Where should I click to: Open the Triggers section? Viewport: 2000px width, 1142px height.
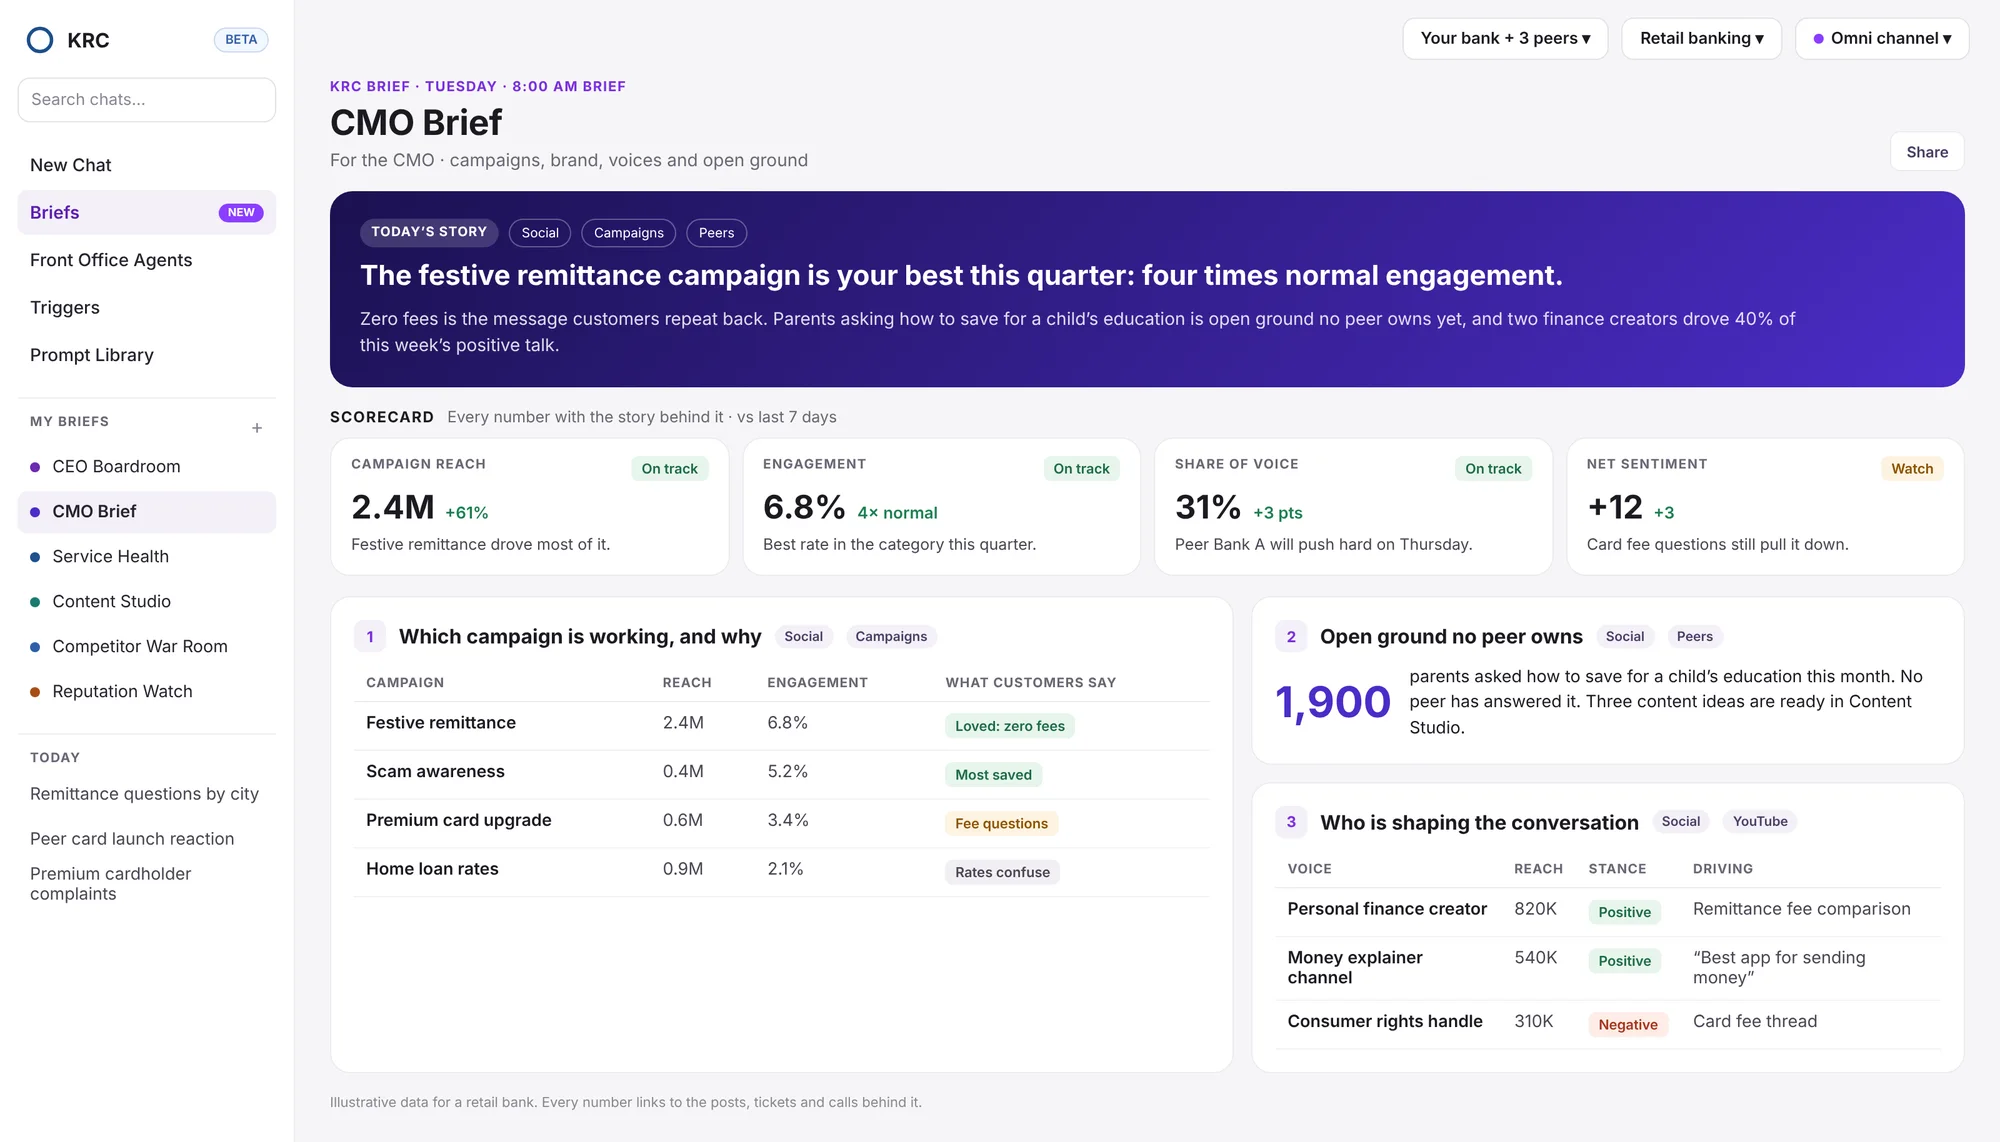tap(147, 308)
